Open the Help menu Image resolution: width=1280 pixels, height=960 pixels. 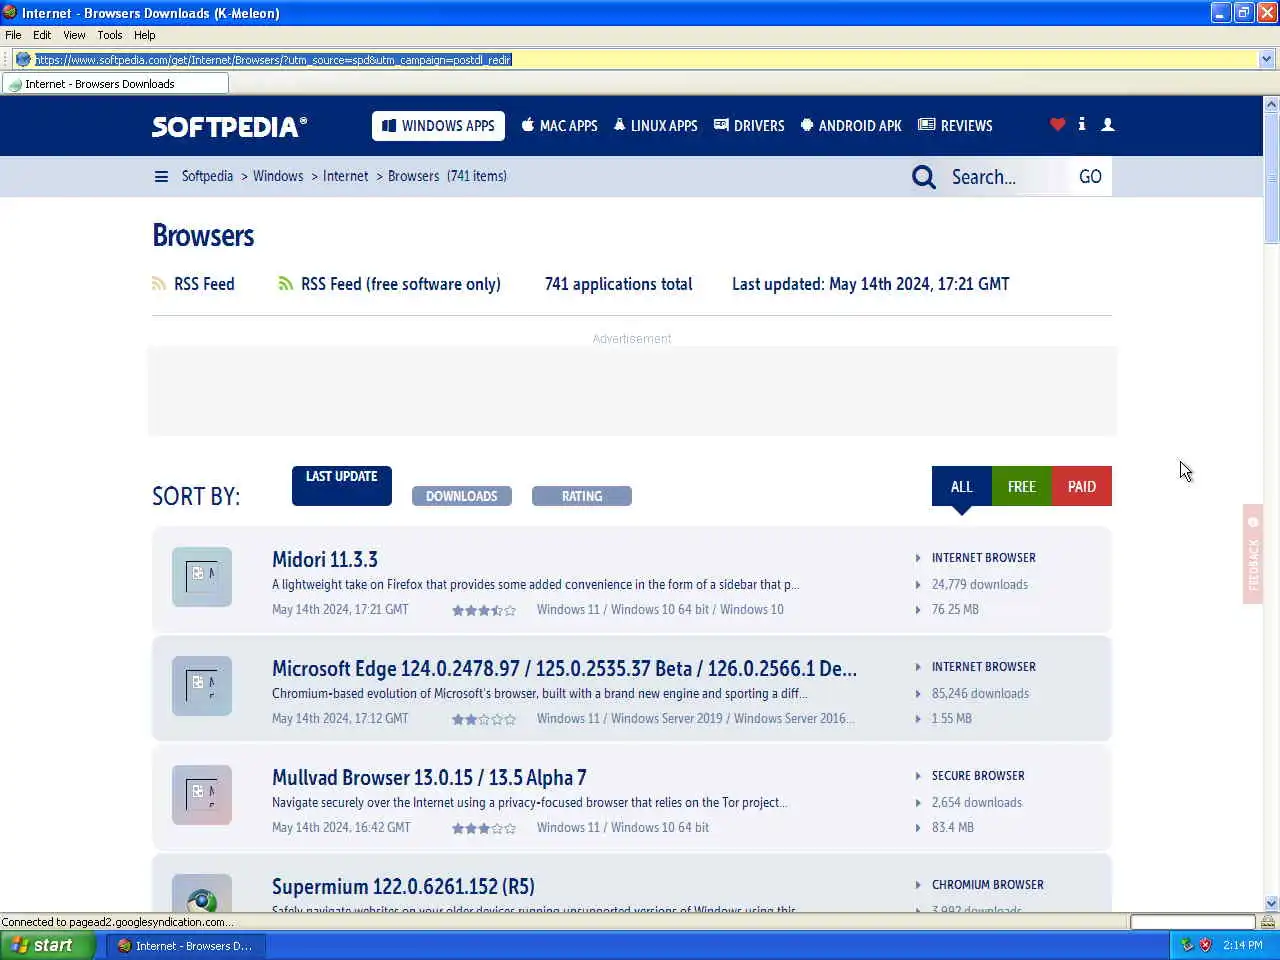click(145, 35)
